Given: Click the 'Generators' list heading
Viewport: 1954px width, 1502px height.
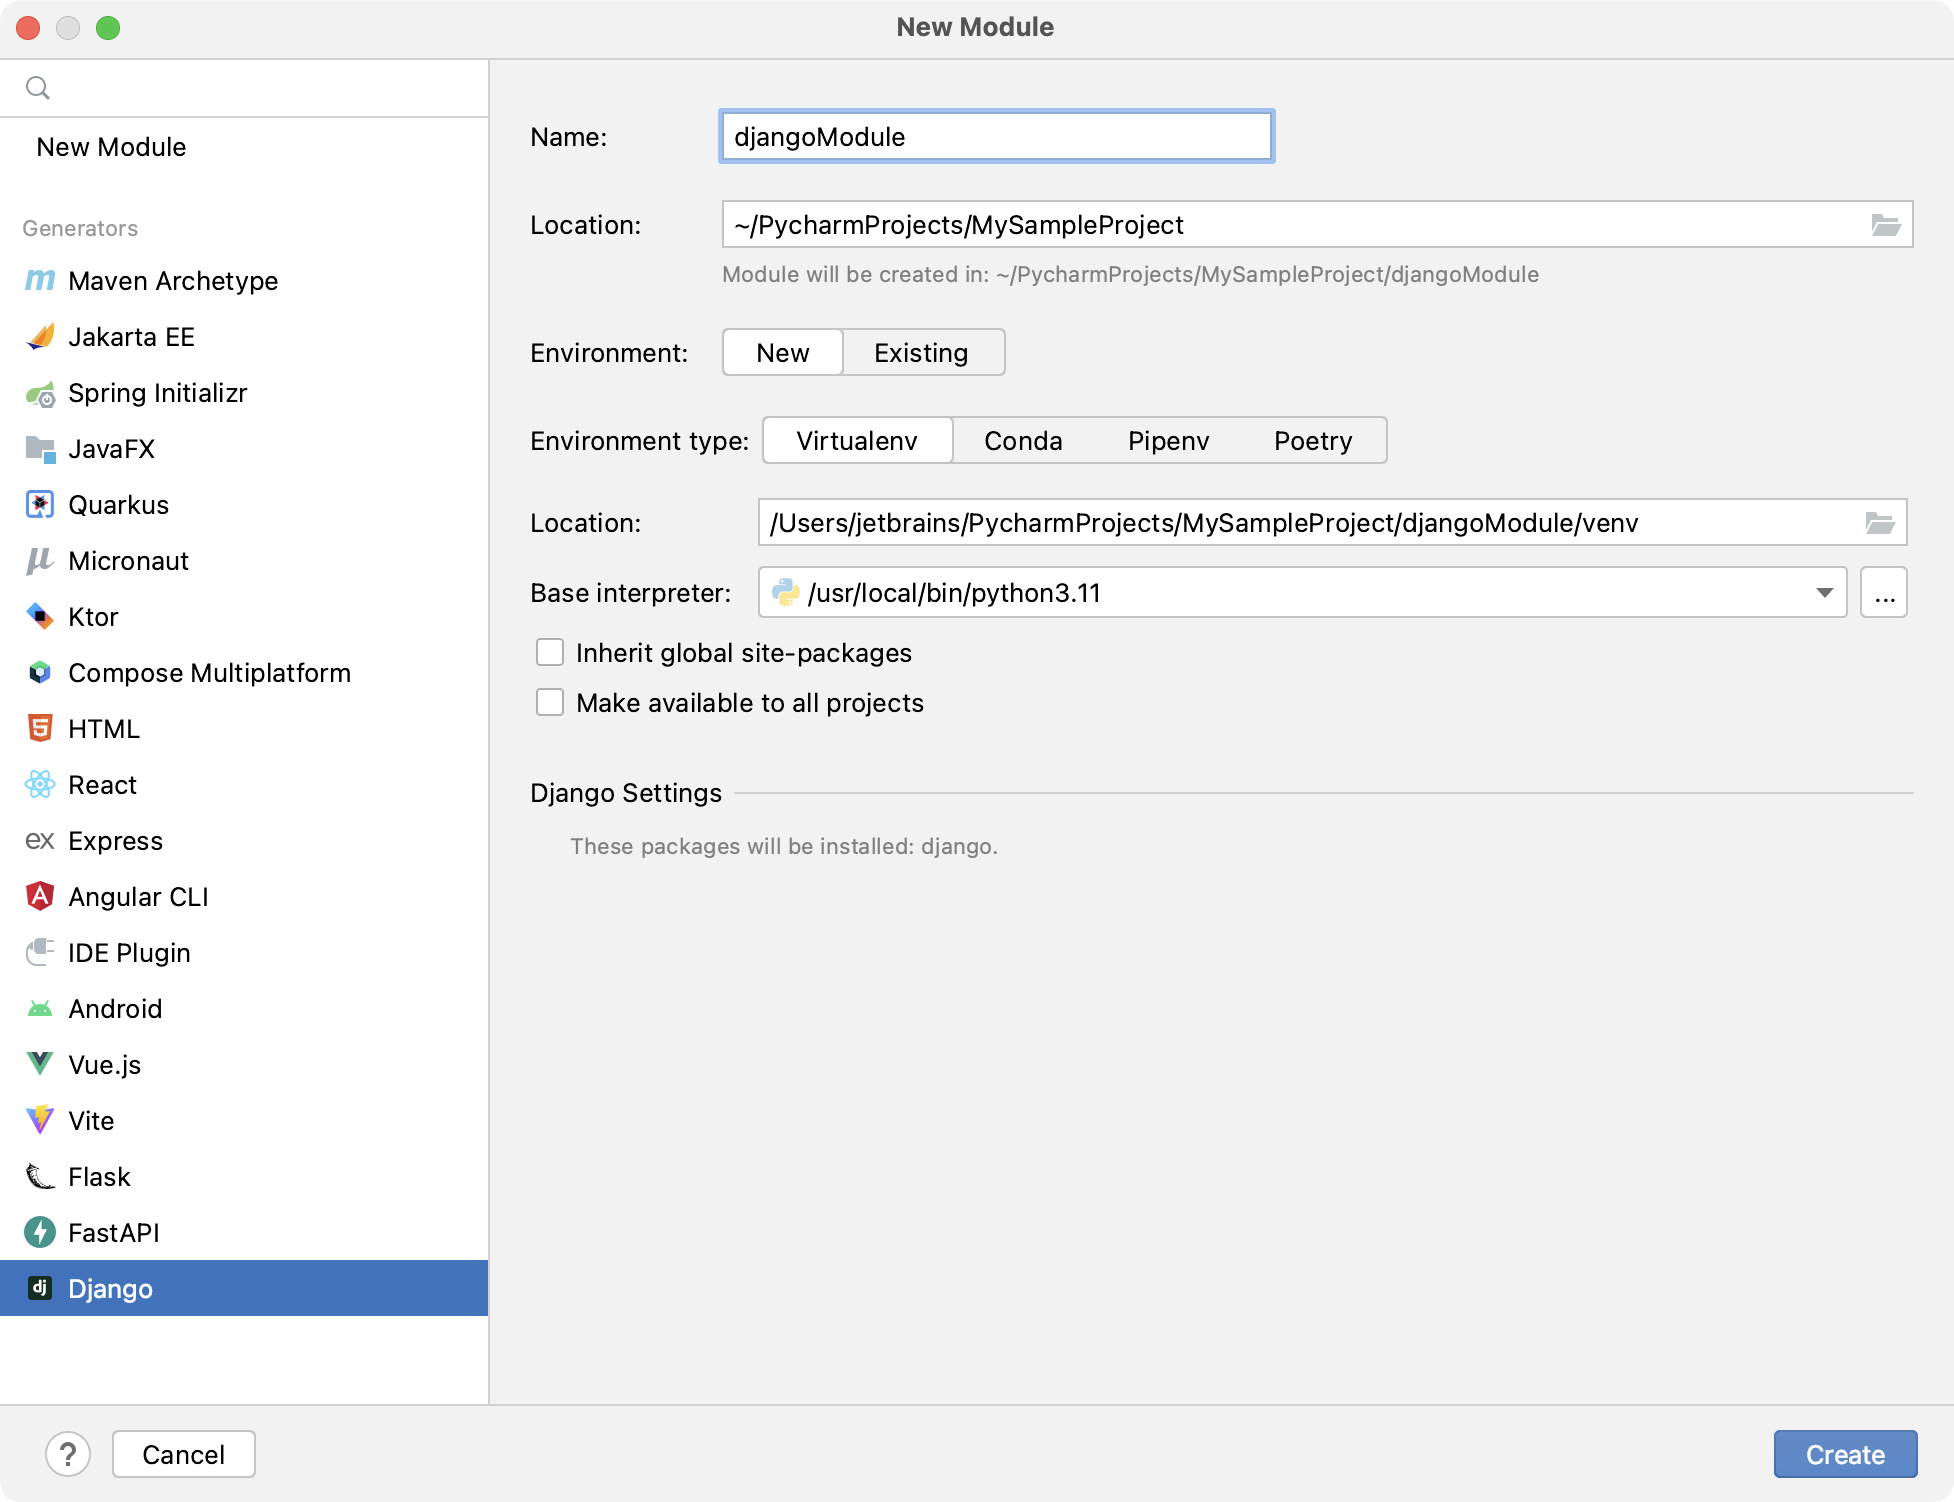Looking at the screenshot, I should [x=80, y=229].
